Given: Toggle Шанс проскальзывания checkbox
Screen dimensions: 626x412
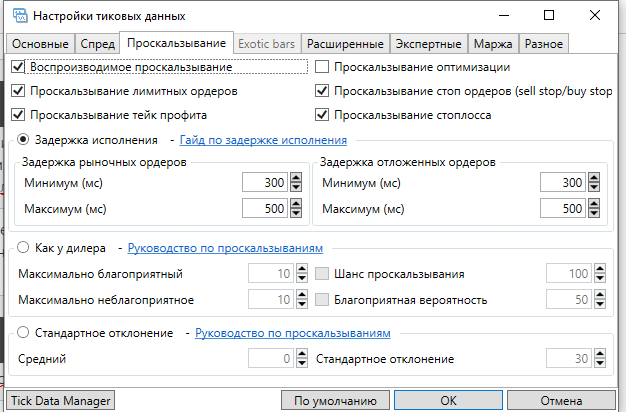Looking at the screenshot, I should 322,273.
